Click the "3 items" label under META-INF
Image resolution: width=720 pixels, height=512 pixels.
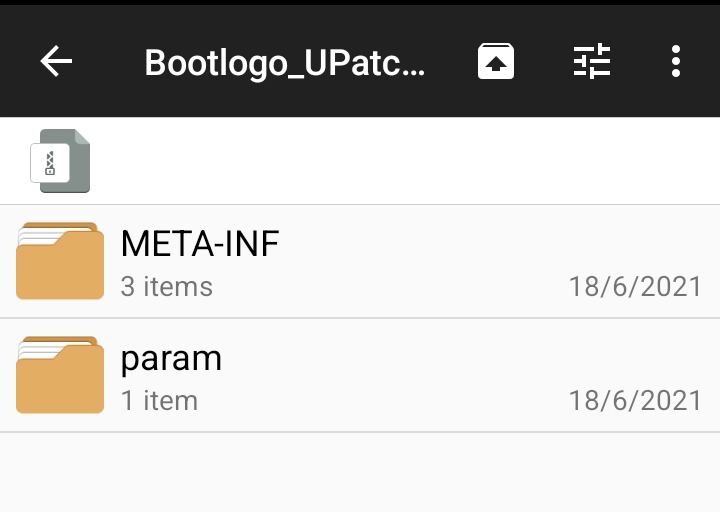coord(167,287)
